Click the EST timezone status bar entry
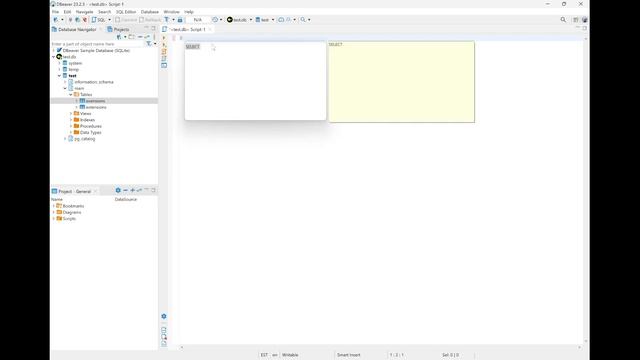This screenshot has height=360, width=640. click(264, 355)
